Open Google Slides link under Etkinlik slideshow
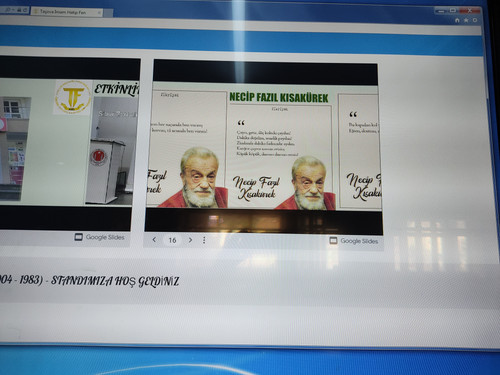This screenshot has width=500, height=375. (x=99, y=237)
